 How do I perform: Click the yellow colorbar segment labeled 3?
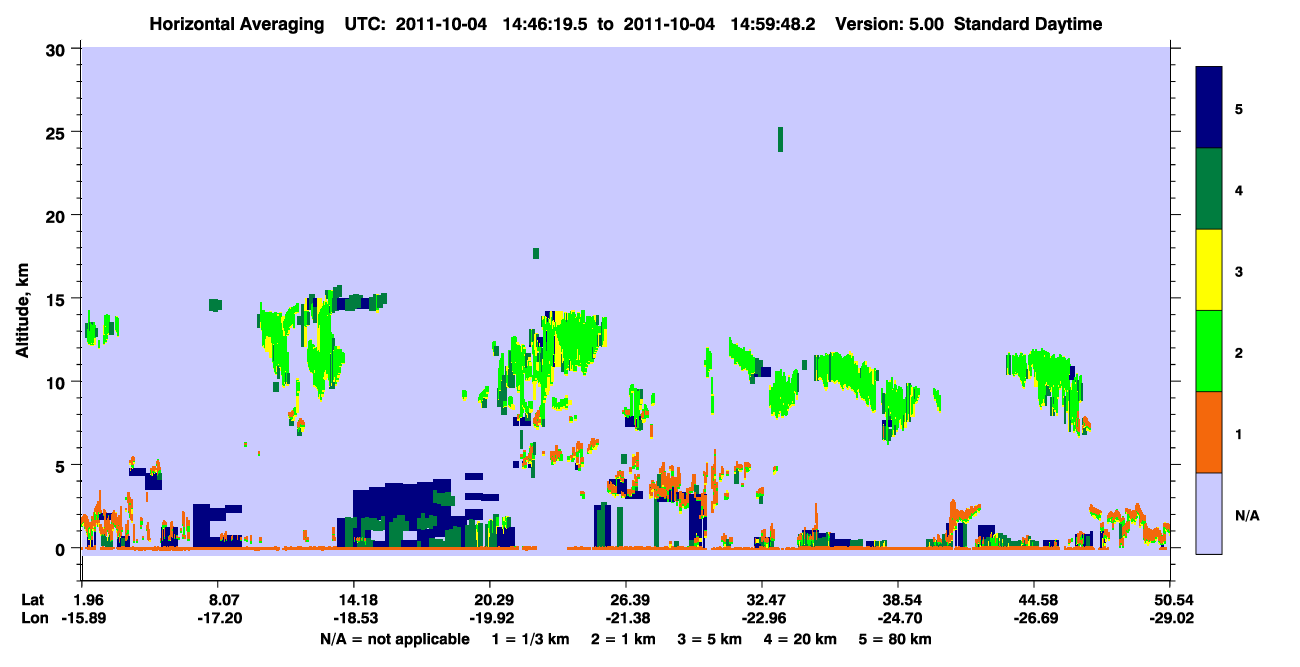(x=1209, y=270)
